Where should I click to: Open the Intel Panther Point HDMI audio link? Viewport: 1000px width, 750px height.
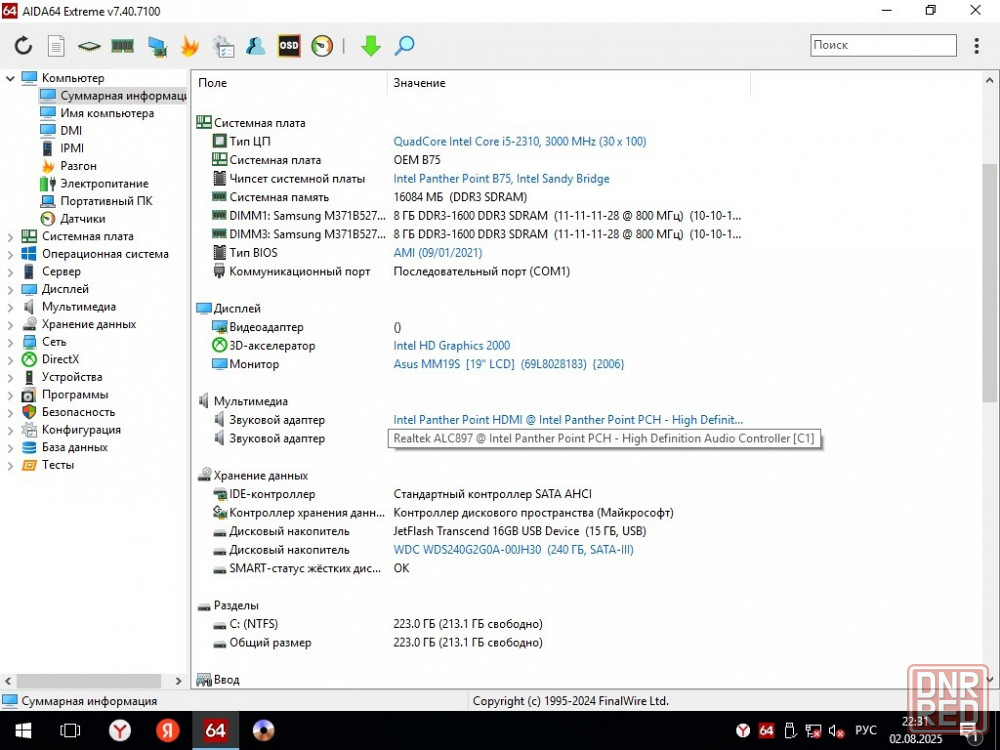point(568,420)
